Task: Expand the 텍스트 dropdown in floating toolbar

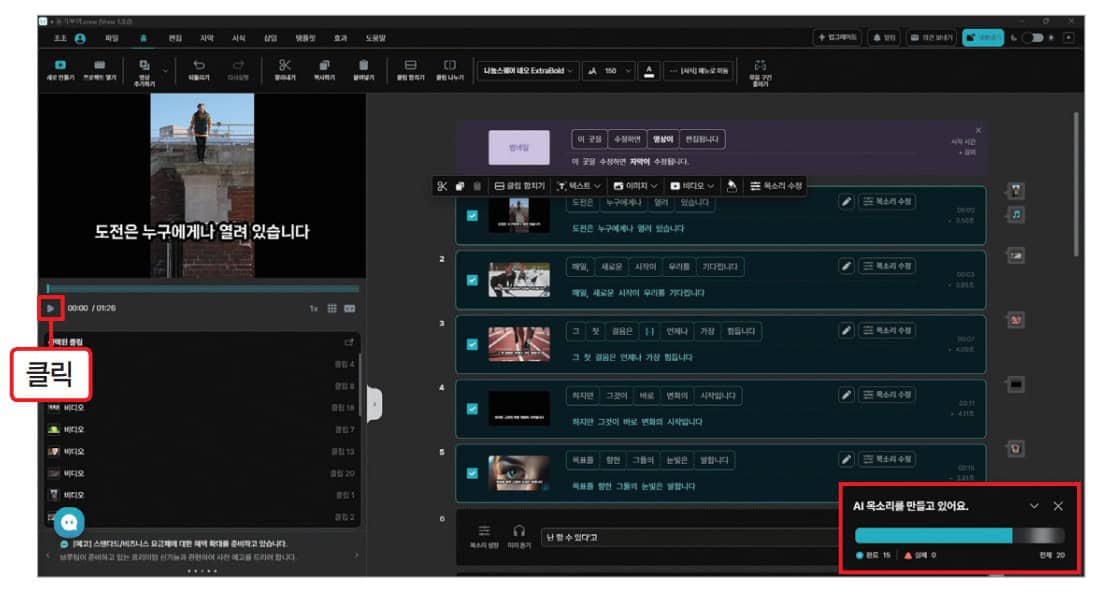Action: point(578,186)
